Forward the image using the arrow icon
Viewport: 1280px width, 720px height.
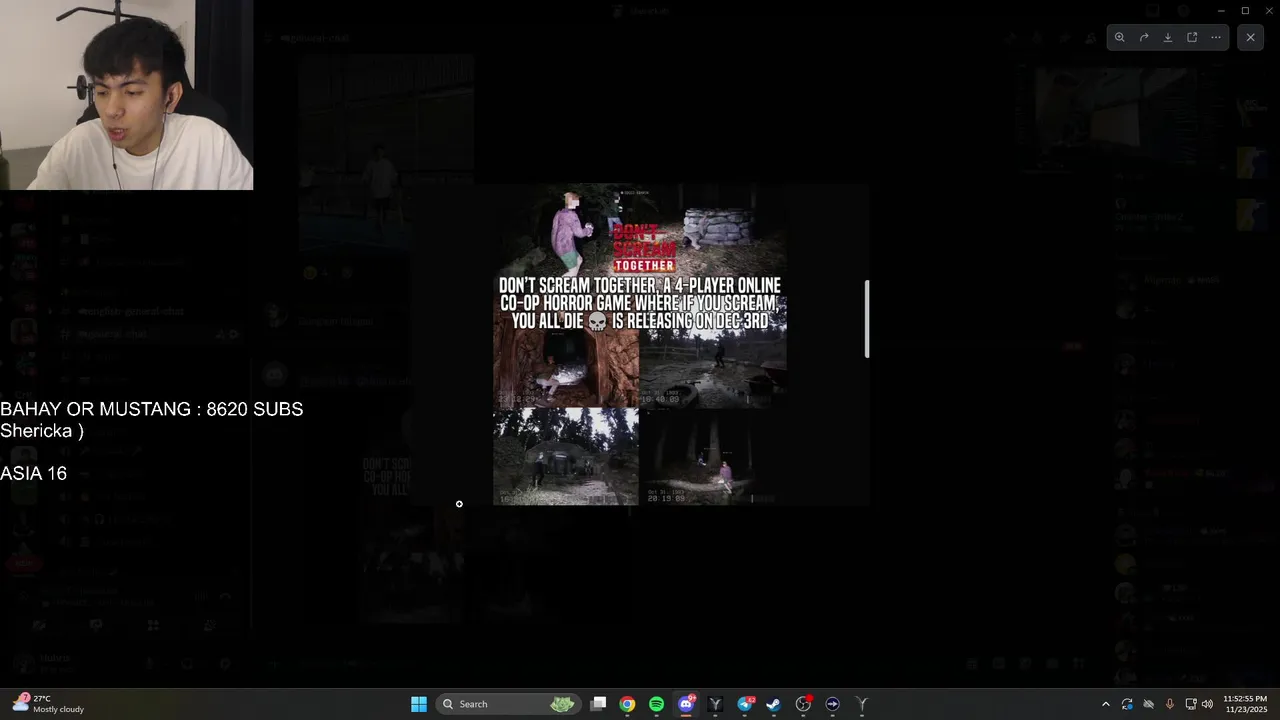coord(1144,37)
